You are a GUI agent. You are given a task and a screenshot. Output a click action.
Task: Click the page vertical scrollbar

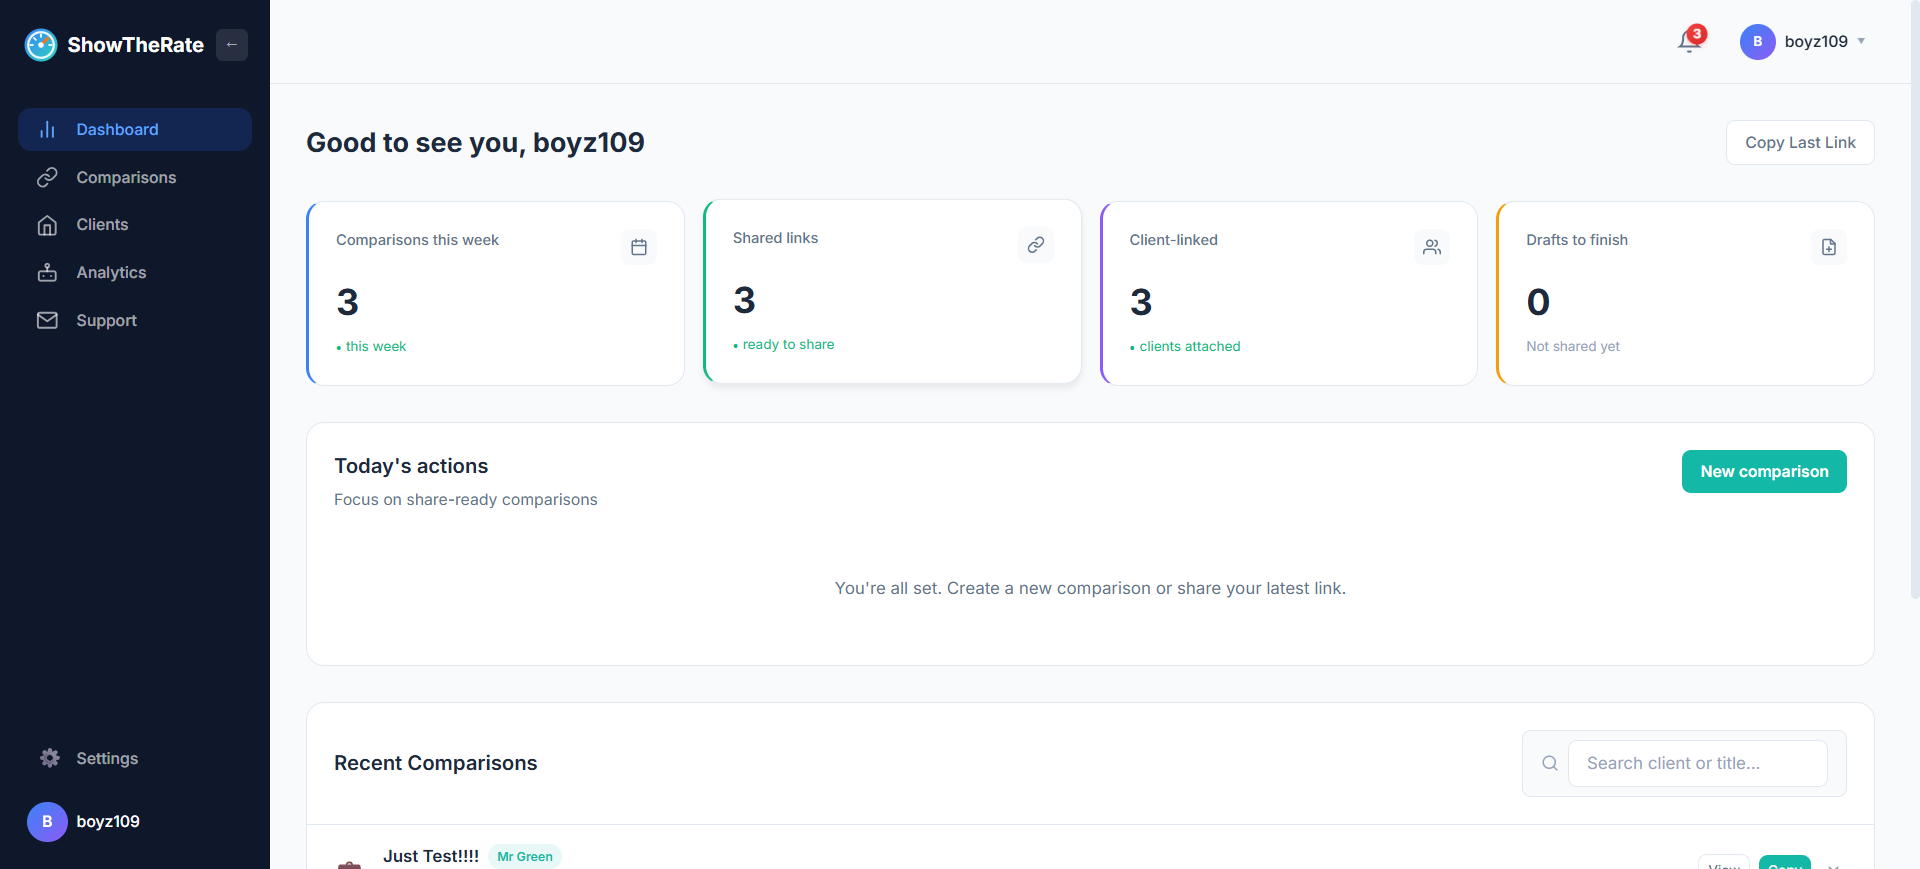click(1915, 300)
